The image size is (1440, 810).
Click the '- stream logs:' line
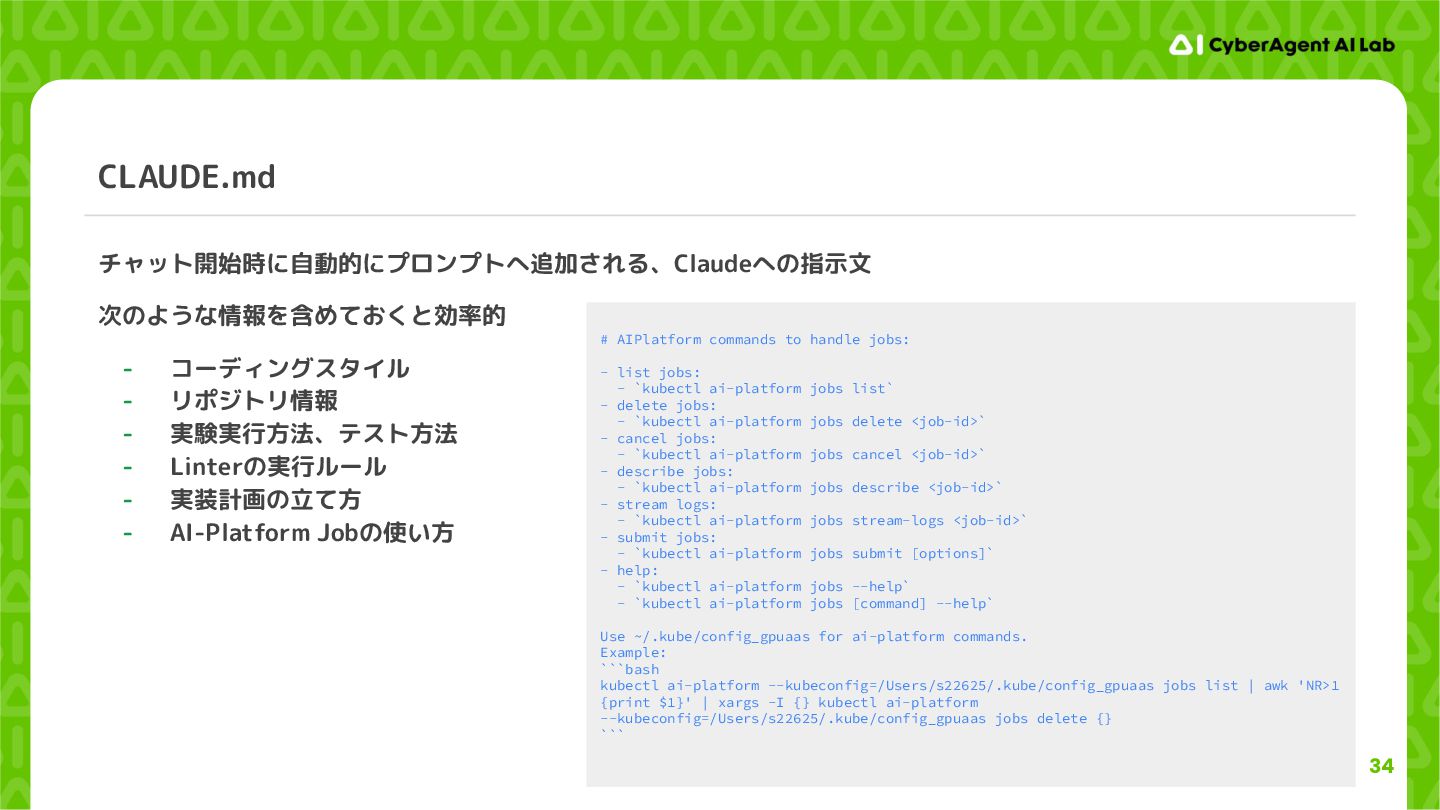(x=658, y=504)
